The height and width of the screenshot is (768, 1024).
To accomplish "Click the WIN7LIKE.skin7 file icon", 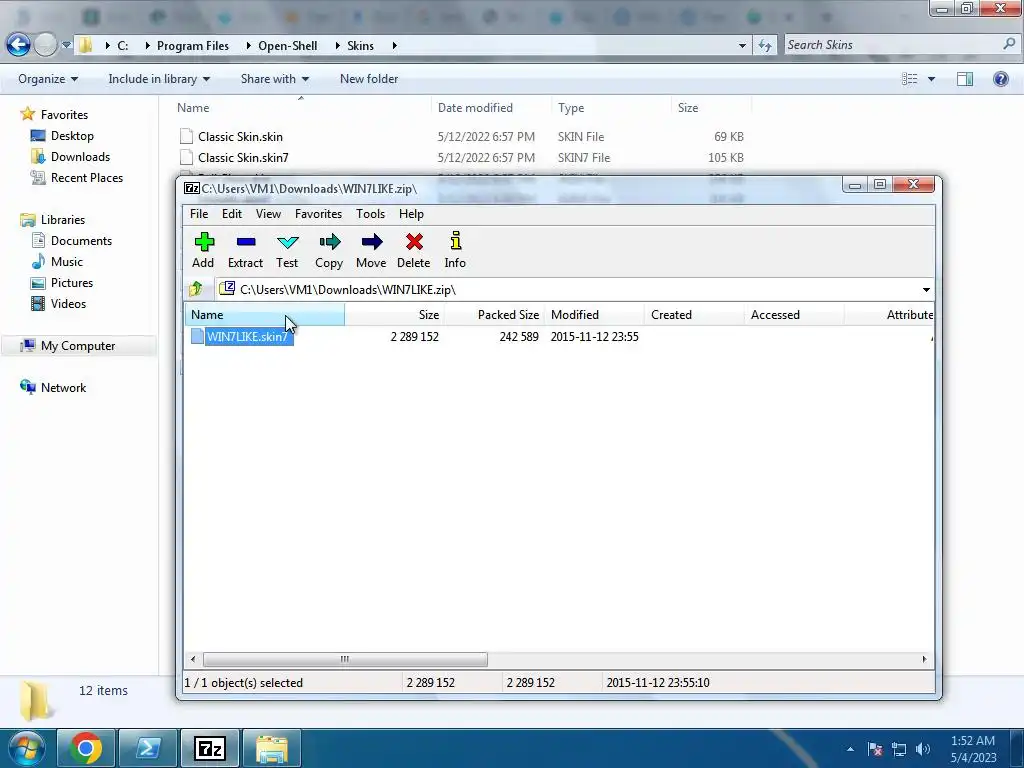I will coord(197,336).
